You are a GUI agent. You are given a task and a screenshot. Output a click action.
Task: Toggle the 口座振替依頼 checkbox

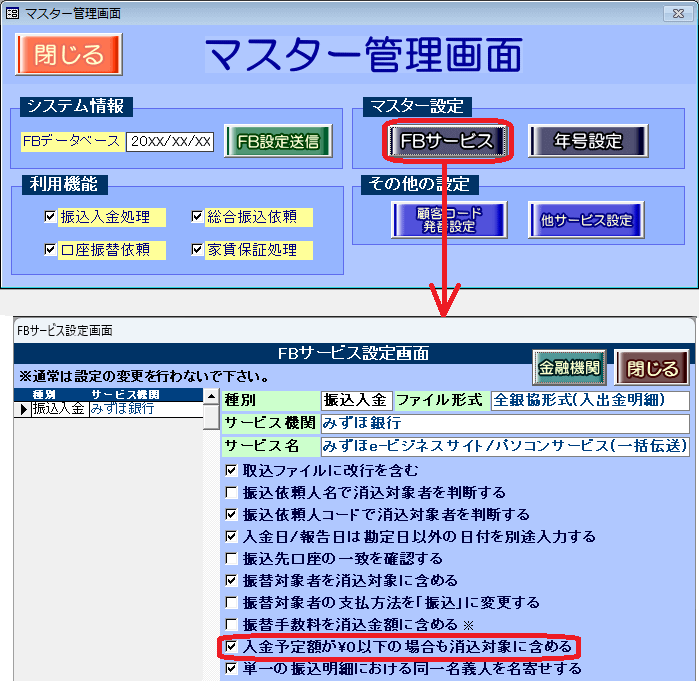(x=50, y=249)
